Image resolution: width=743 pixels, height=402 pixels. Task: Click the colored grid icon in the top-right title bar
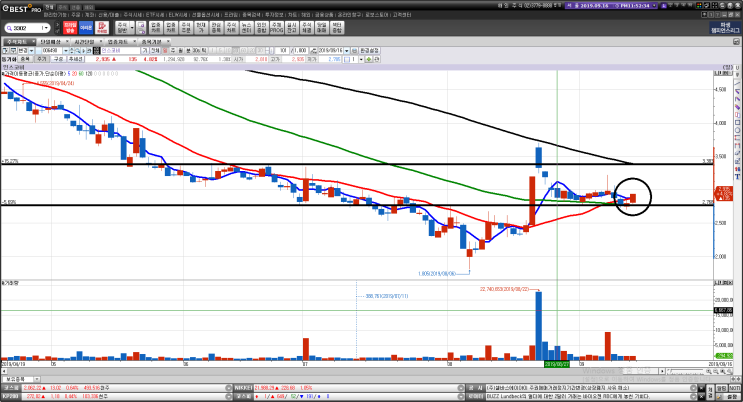pos(698,6)
